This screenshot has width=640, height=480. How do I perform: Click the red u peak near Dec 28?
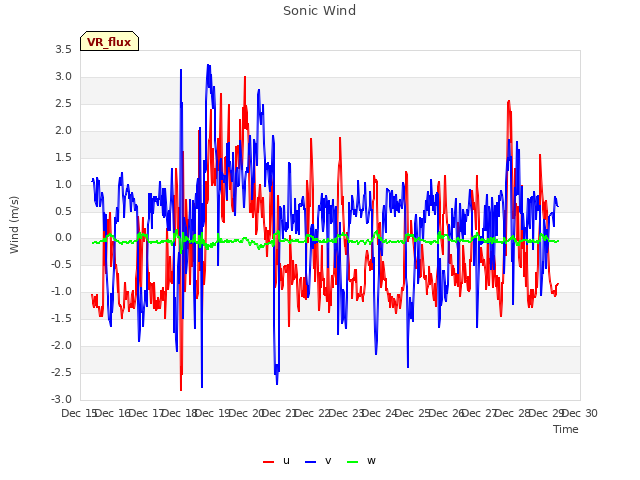509,101
